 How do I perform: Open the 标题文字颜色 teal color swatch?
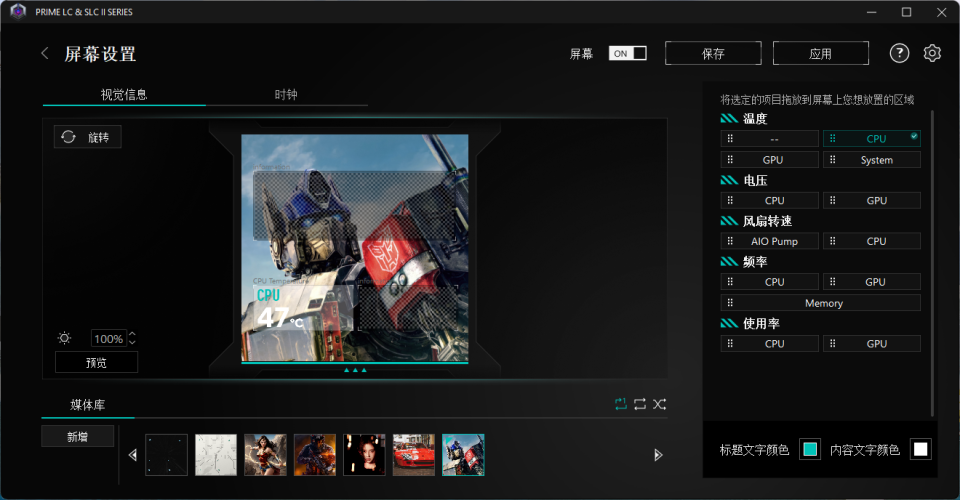(810, 449)
